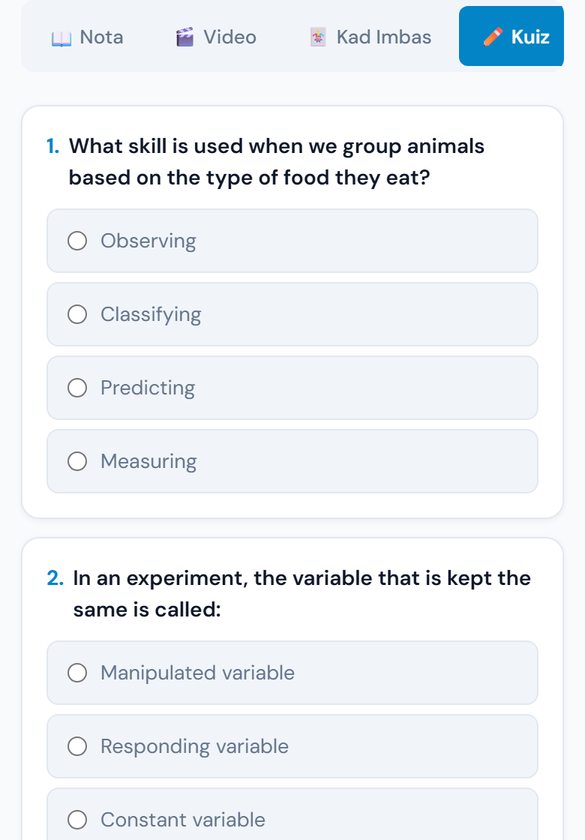Choose the Classifying radio option
This screenshot has height=840, width=585.
point(77,314)
